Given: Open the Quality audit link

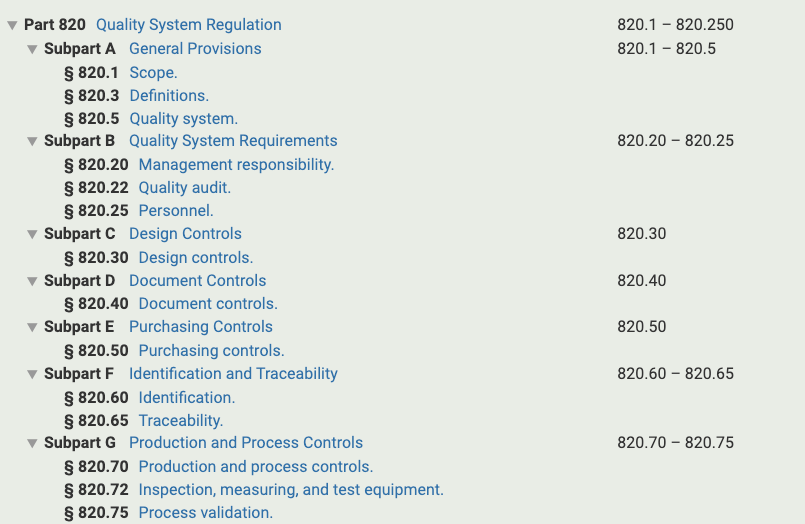Looking at the screenshot, I should (x=185, y=188).
